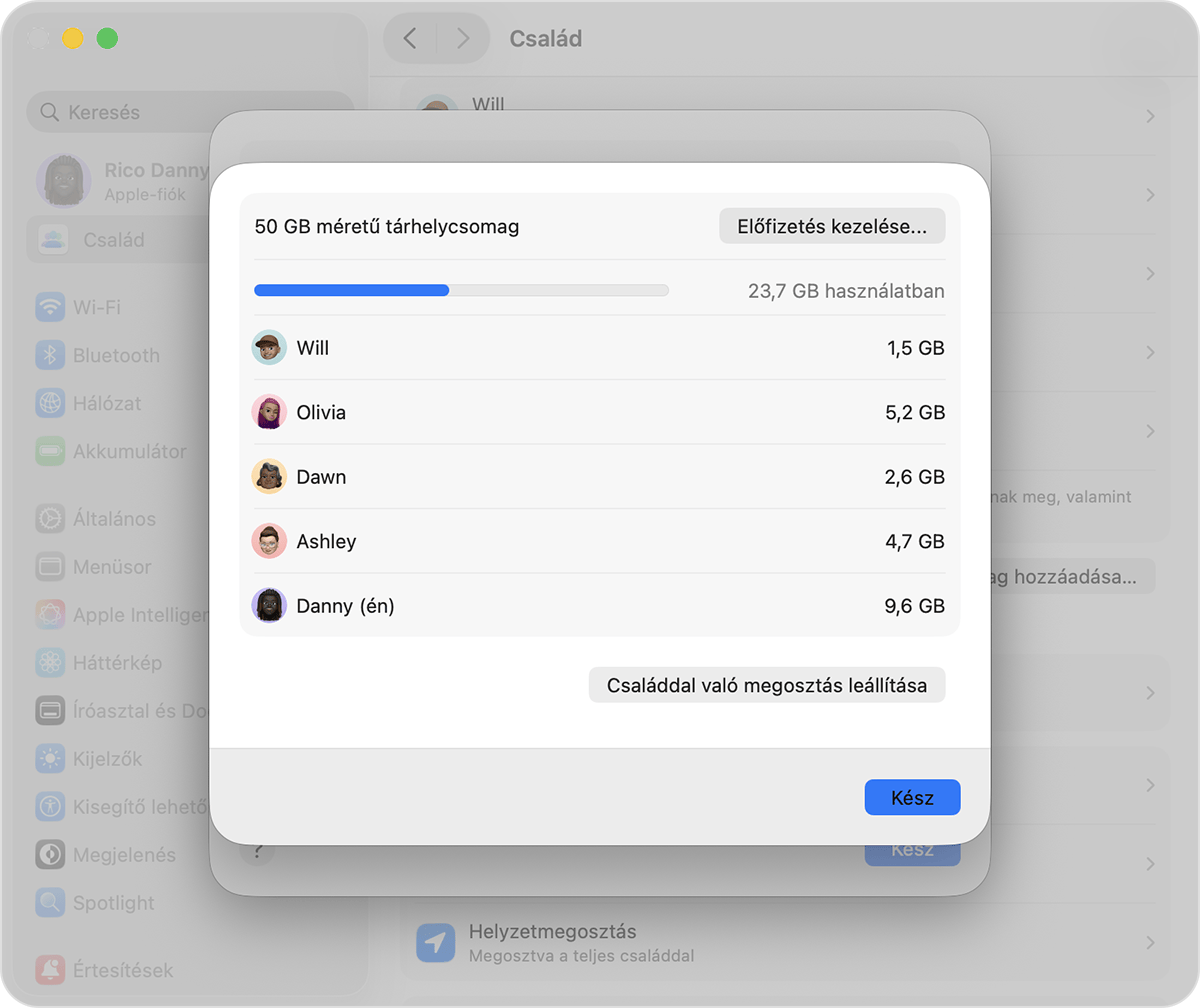Click the Spotlight magnifier icon

click(x=50, y=903)
